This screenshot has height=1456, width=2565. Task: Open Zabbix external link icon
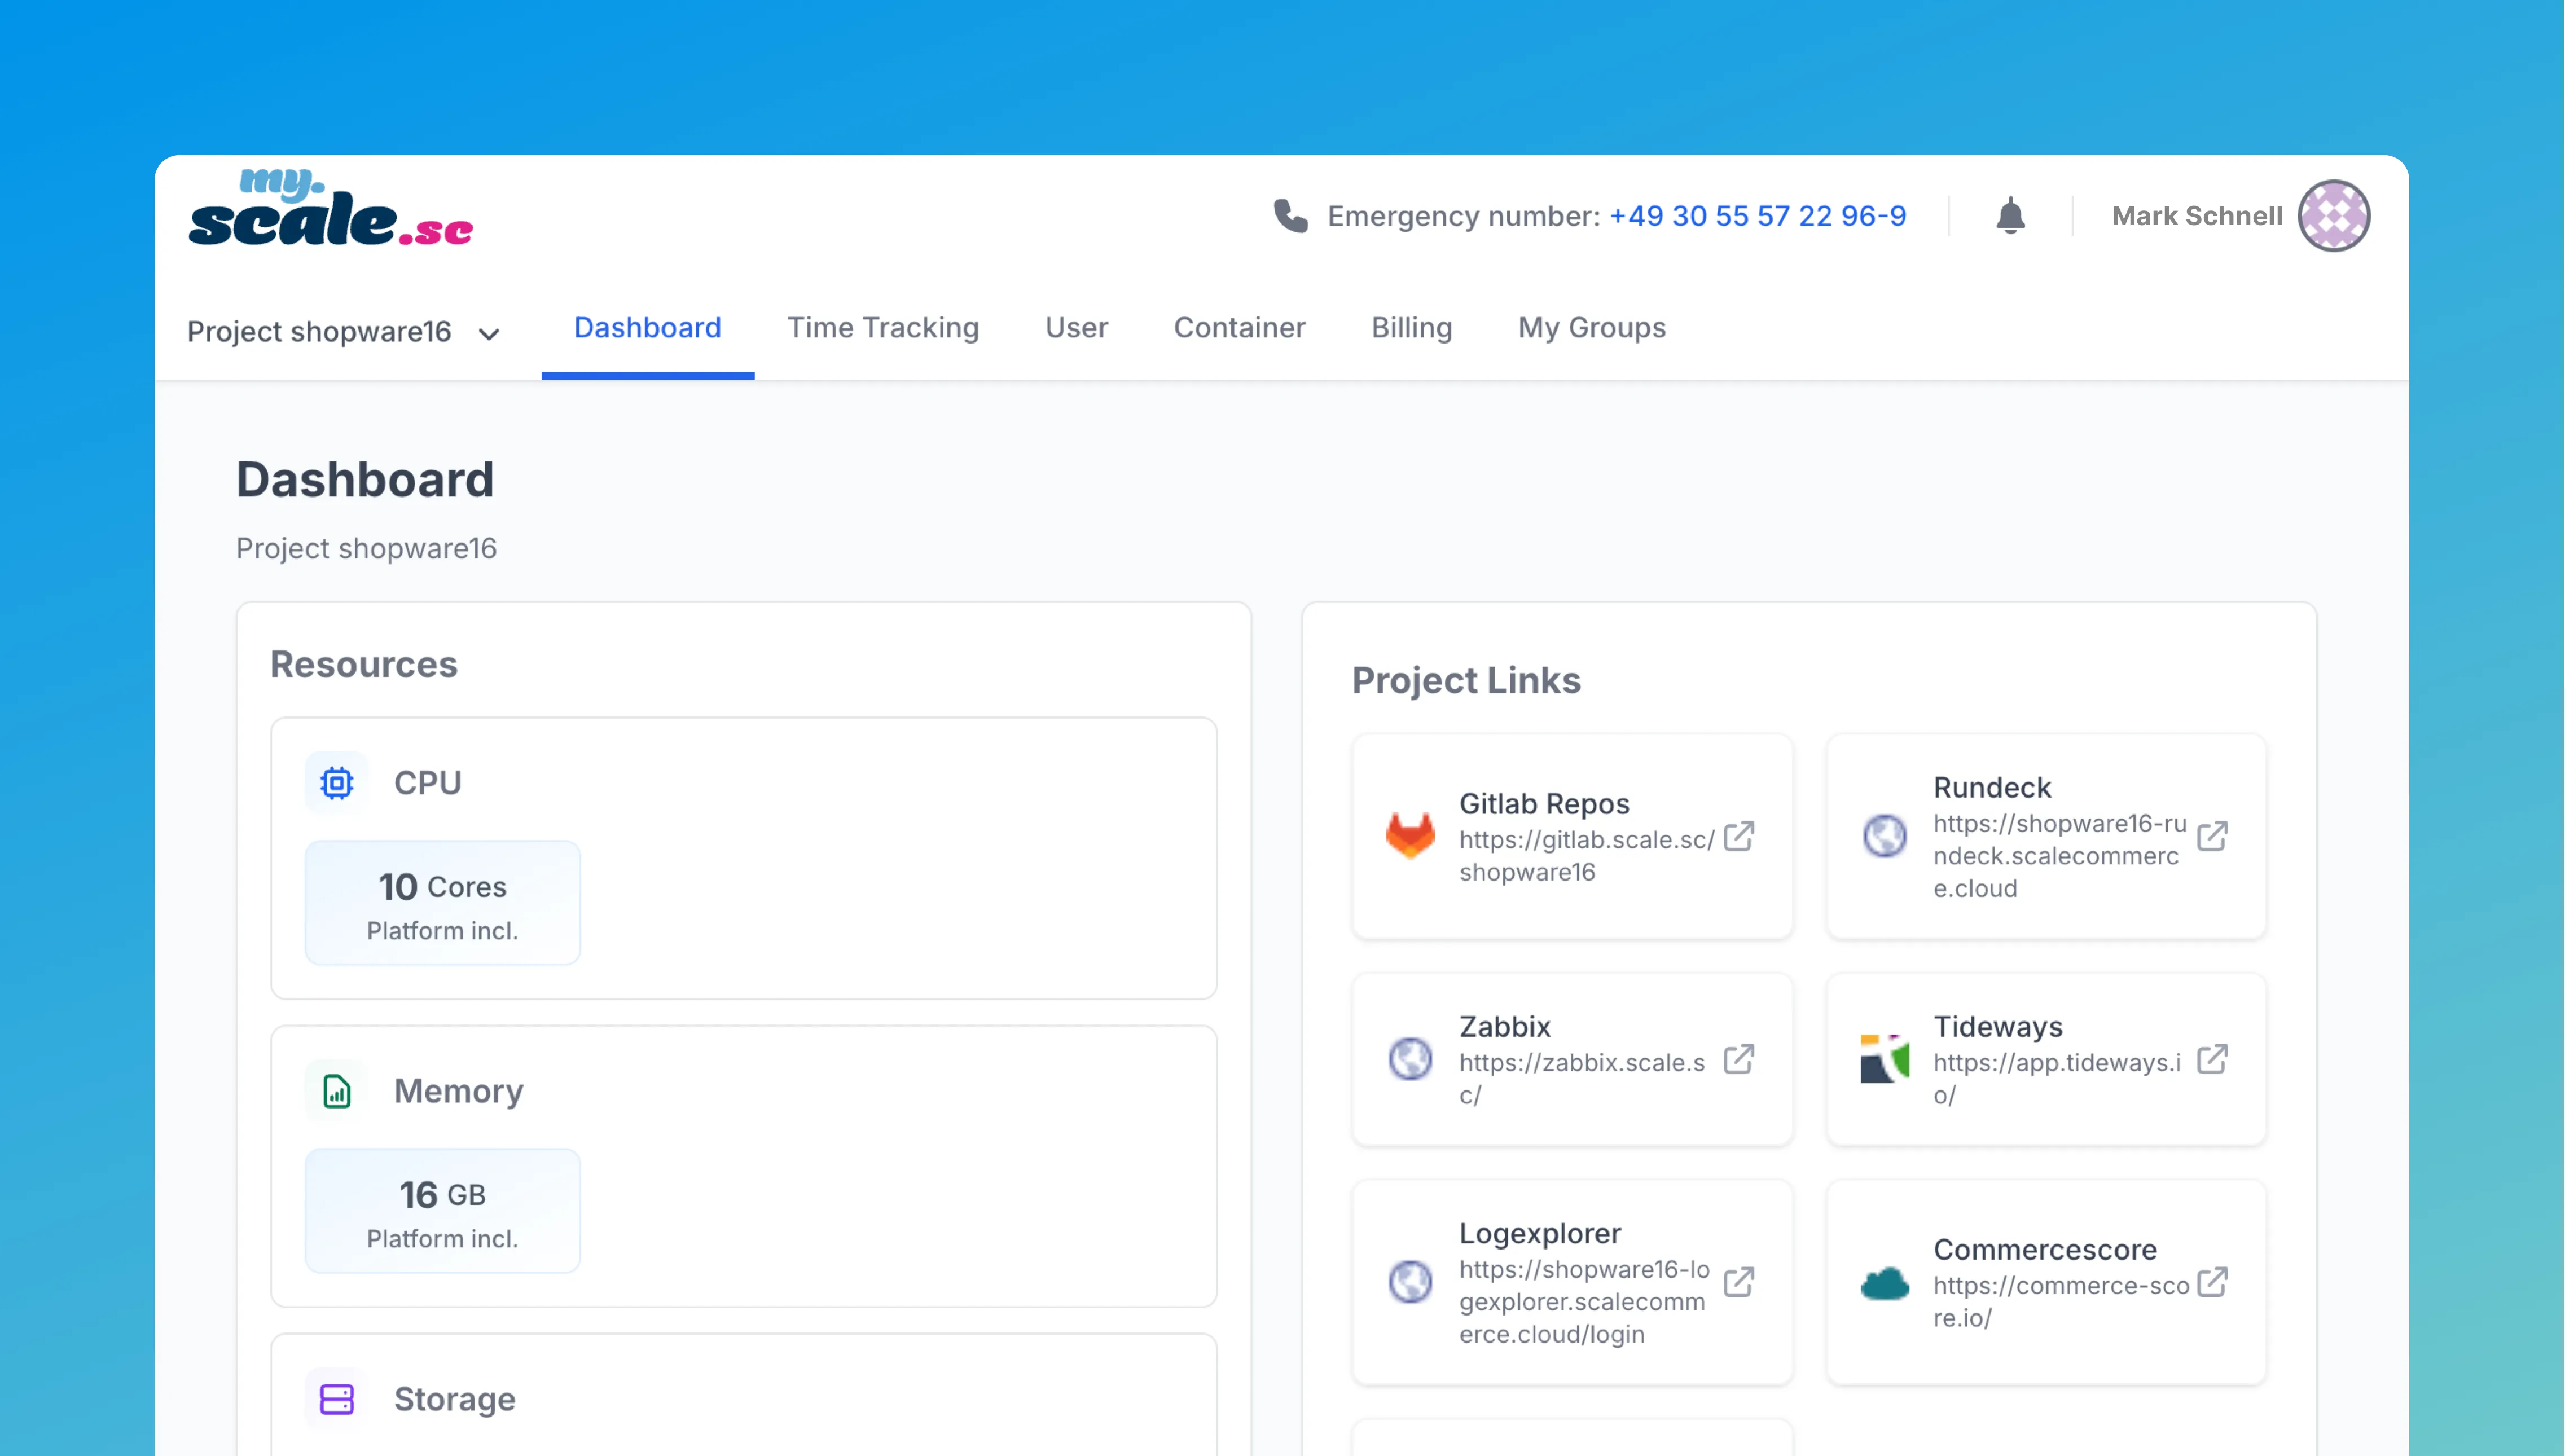coord(1739,1059)
